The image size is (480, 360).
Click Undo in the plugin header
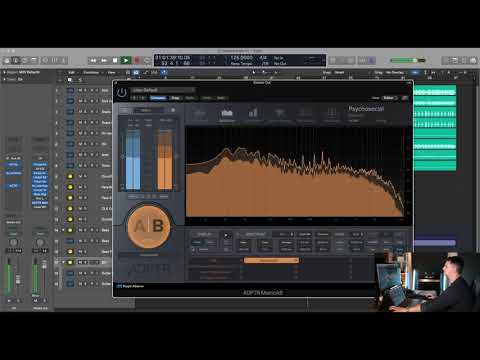click(207, 98)
